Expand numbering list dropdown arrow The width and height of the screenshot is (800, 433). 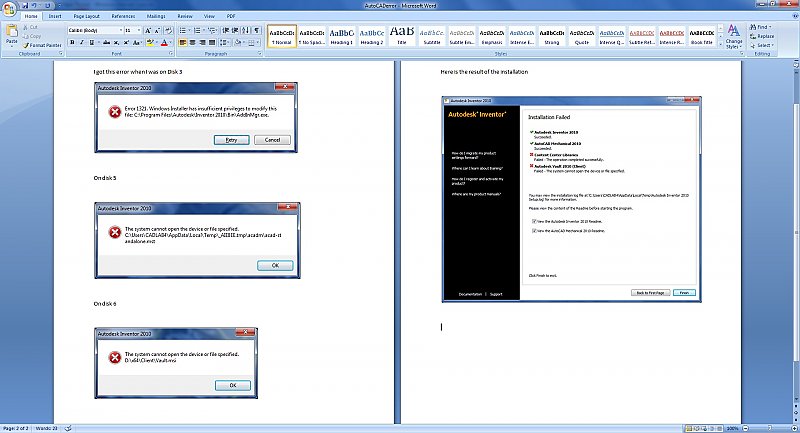[204, 31]
